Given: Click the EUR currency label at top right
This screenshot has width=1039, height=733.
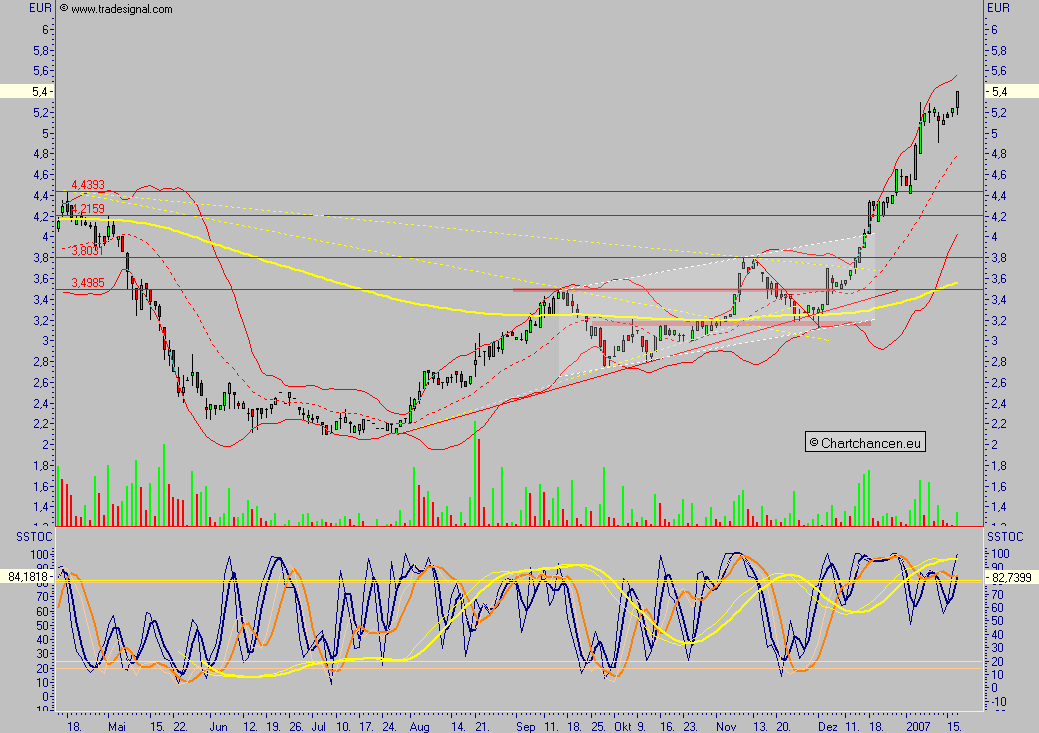Looking at the screenshot, I should coord(998,8).
